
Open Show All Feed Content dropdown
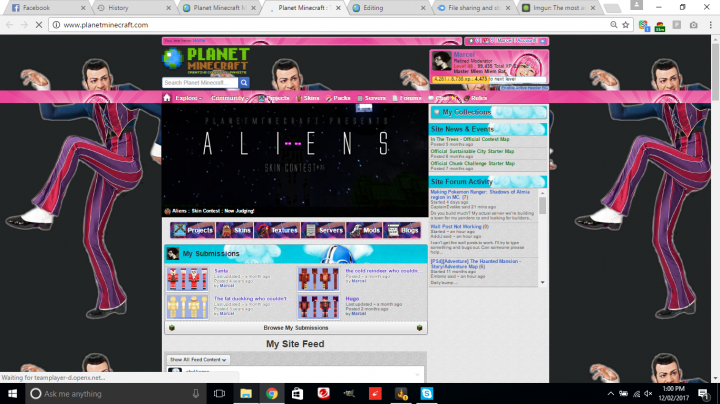click(x=198, y=359)
